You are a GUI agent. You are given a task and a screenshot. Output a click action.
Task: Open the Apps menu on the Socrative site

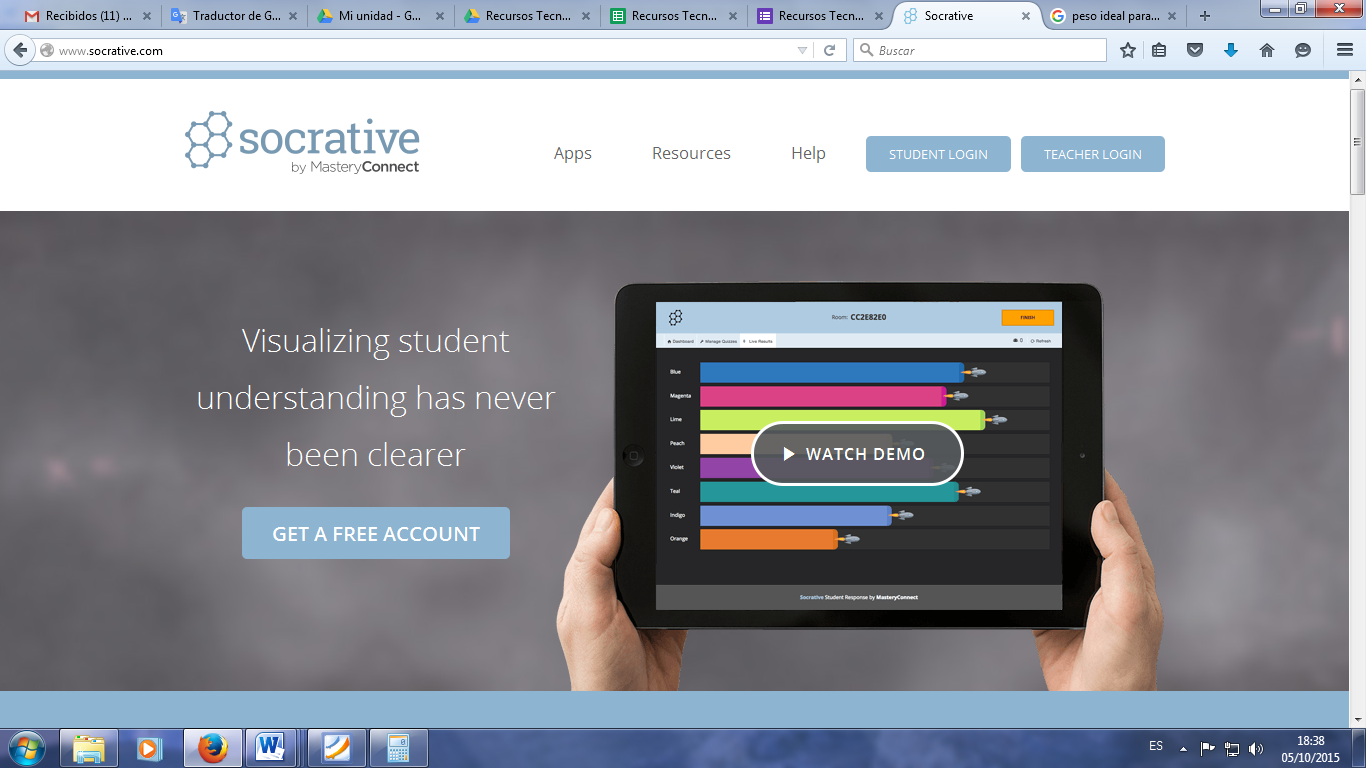[x=573, y=153]
